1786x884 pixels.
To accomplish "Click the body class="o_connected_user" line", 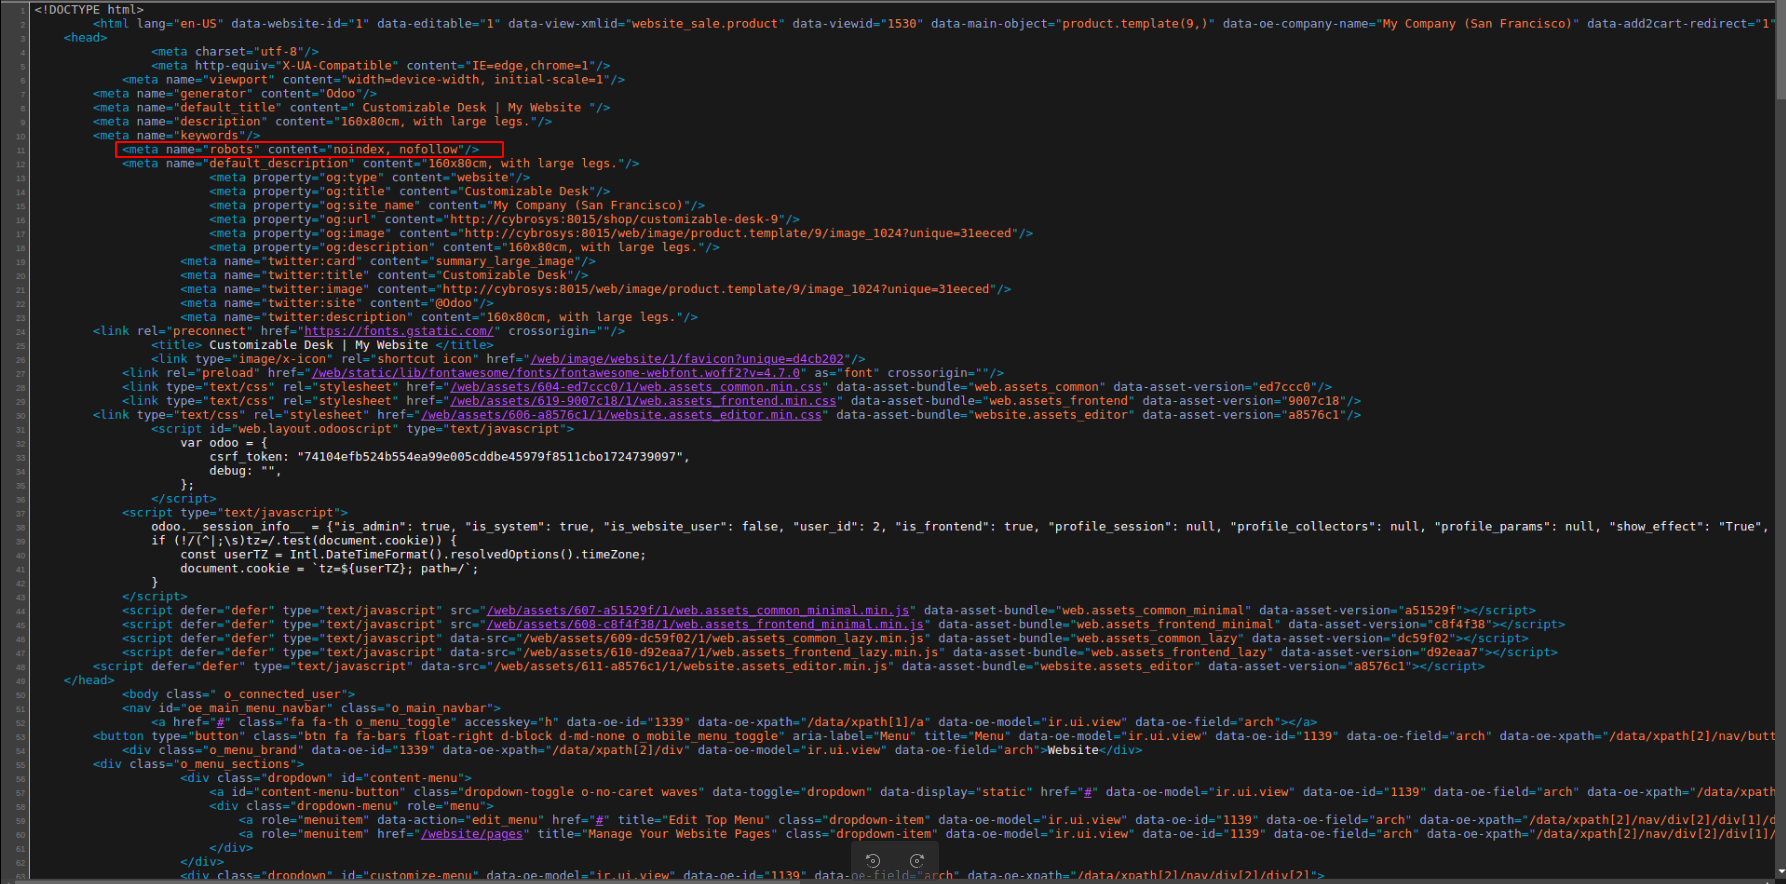I will (239, 695).
